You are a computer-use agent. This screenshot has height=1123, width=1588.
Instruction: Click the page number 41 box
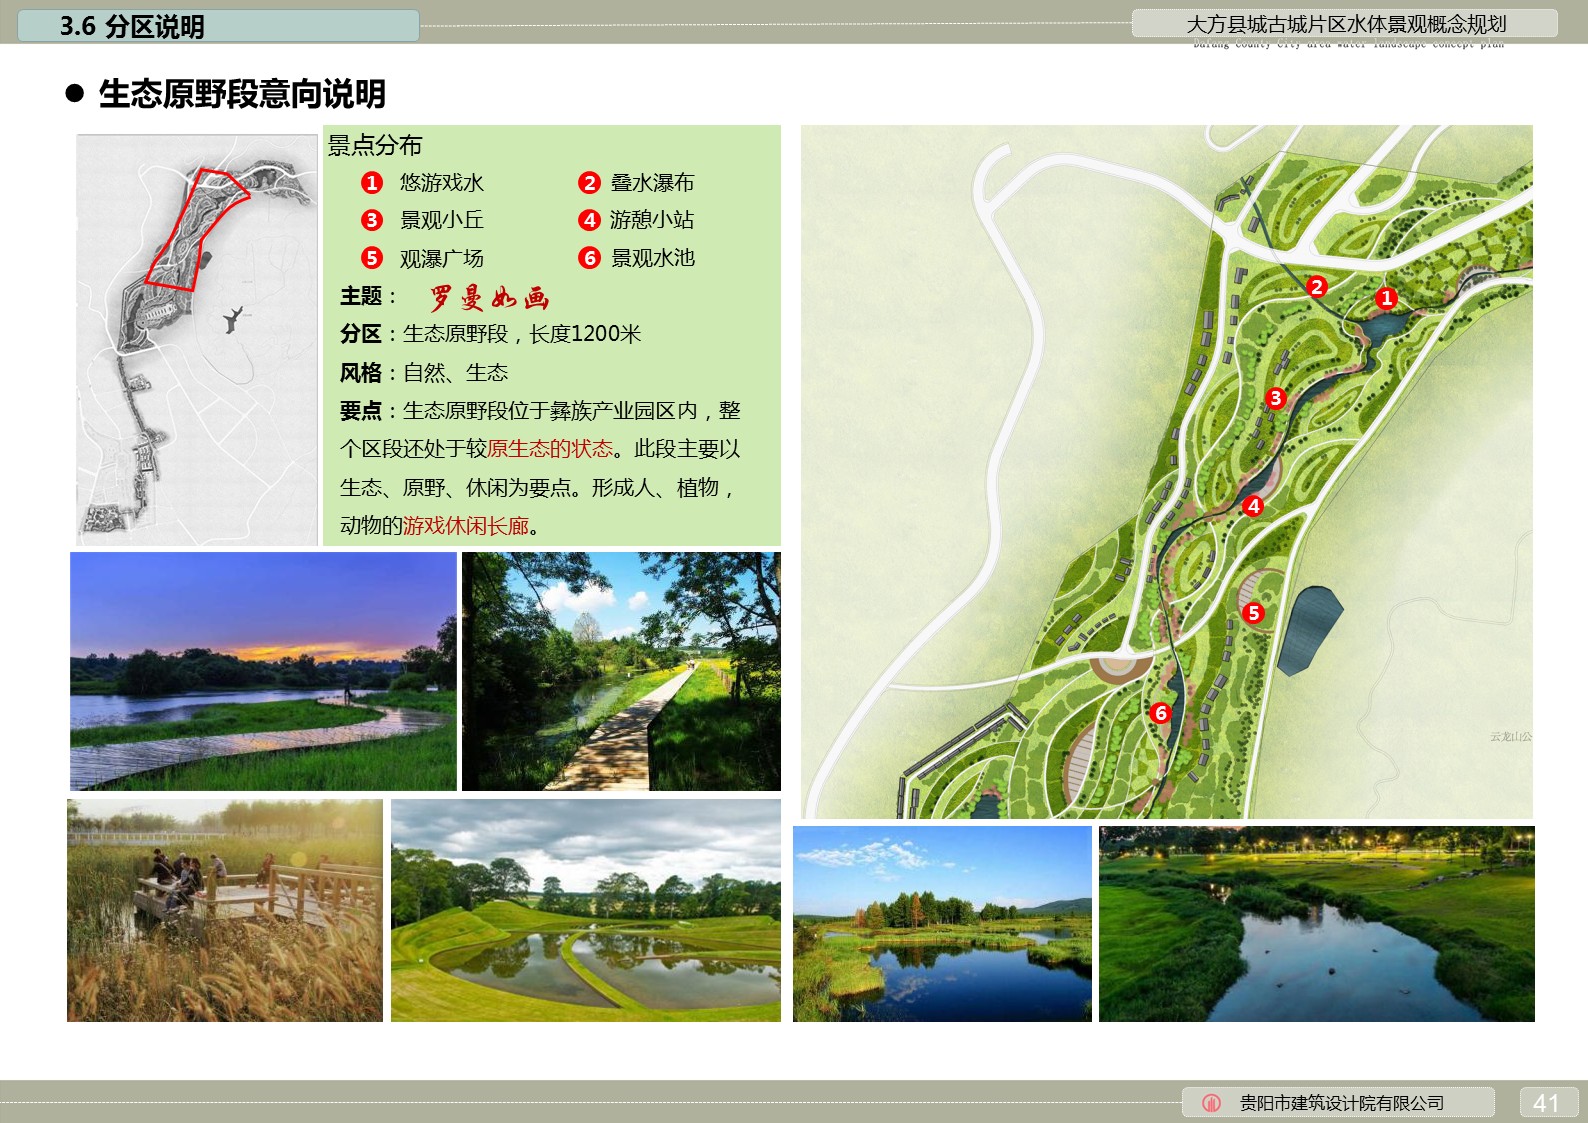pyautogui.click(x=1547, y=1102)
